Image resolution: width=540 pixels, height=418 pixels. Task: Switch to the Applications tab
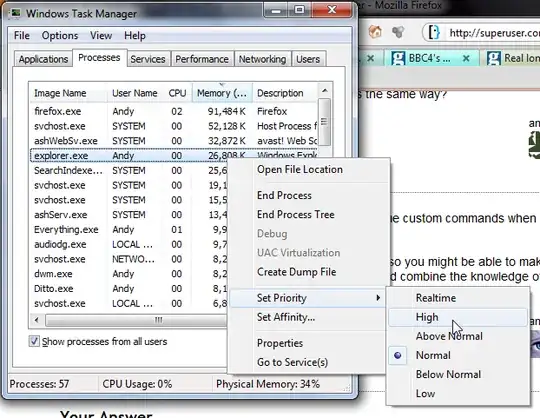click(43, 59)
